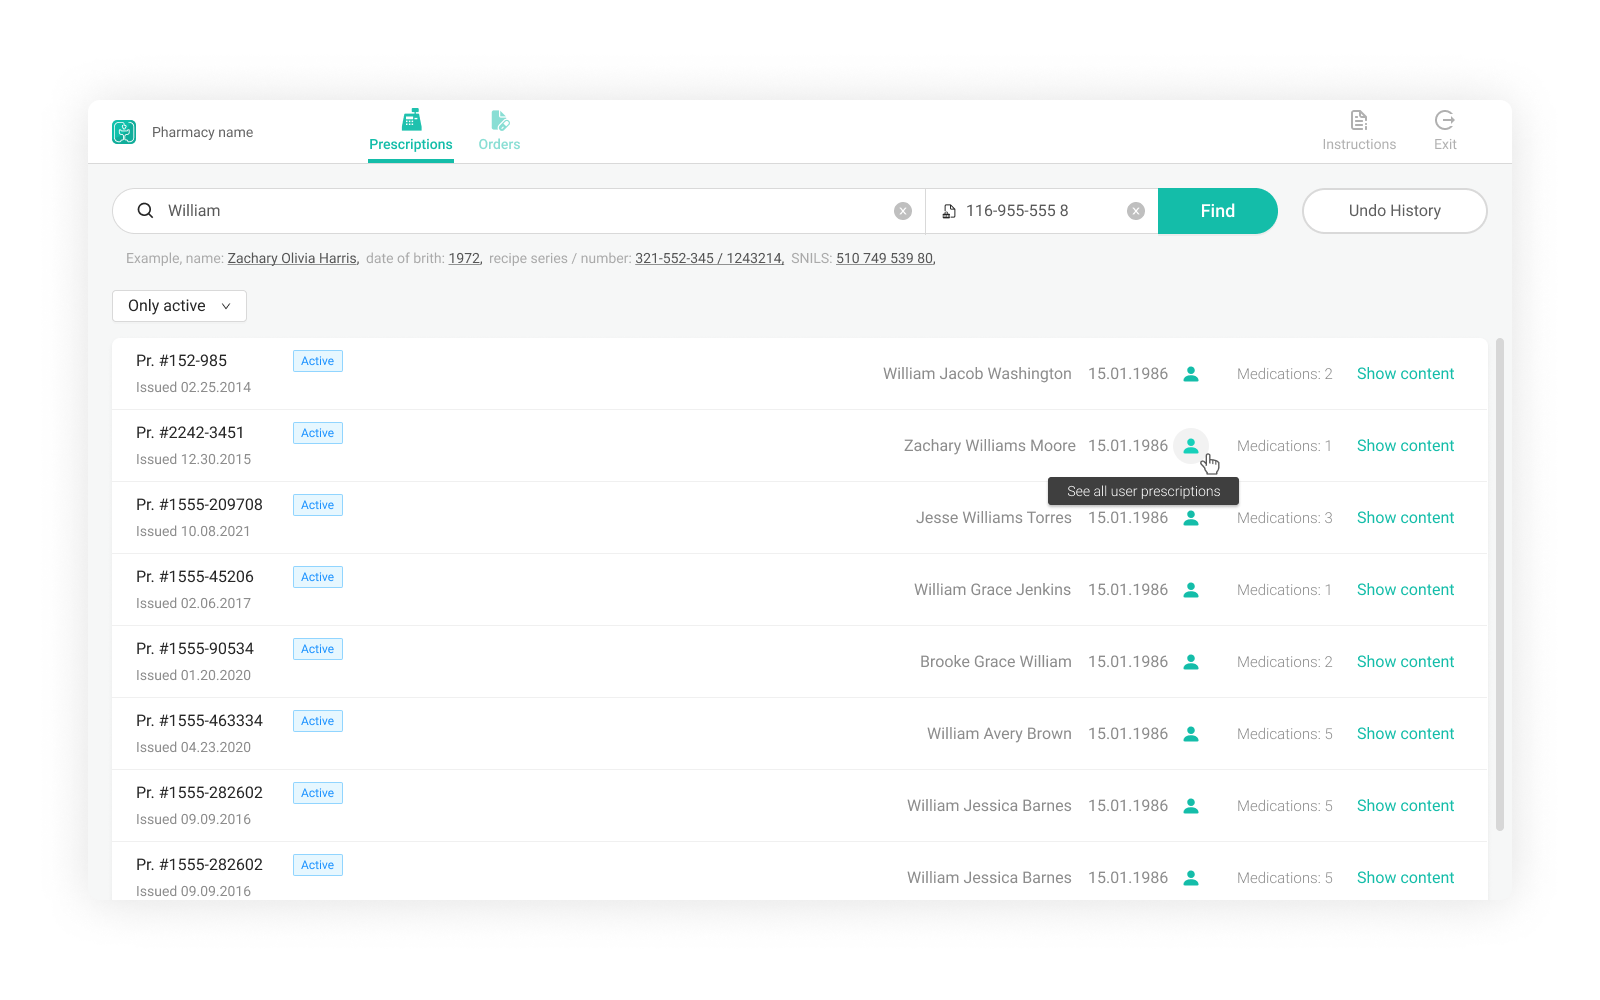Click patient name William Avery Brown

click(999, 734)
